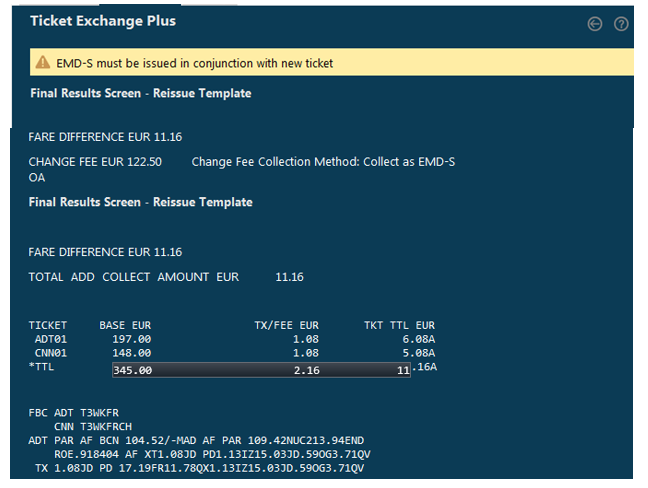Click the 11 ticket total value
The height and width of the screenshot is (488, 648).
tap(403, 370)
